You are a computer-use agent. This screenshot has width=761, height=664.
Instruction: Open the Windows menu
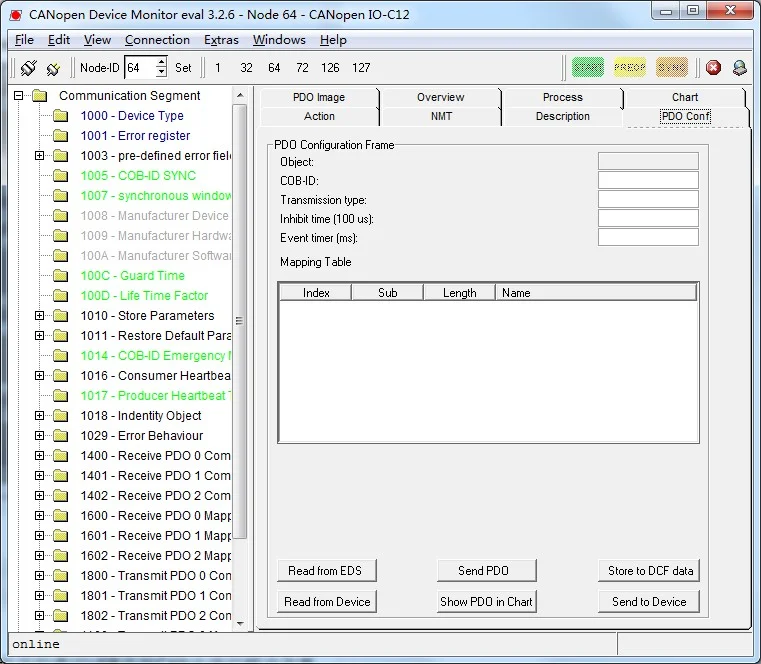279,40
